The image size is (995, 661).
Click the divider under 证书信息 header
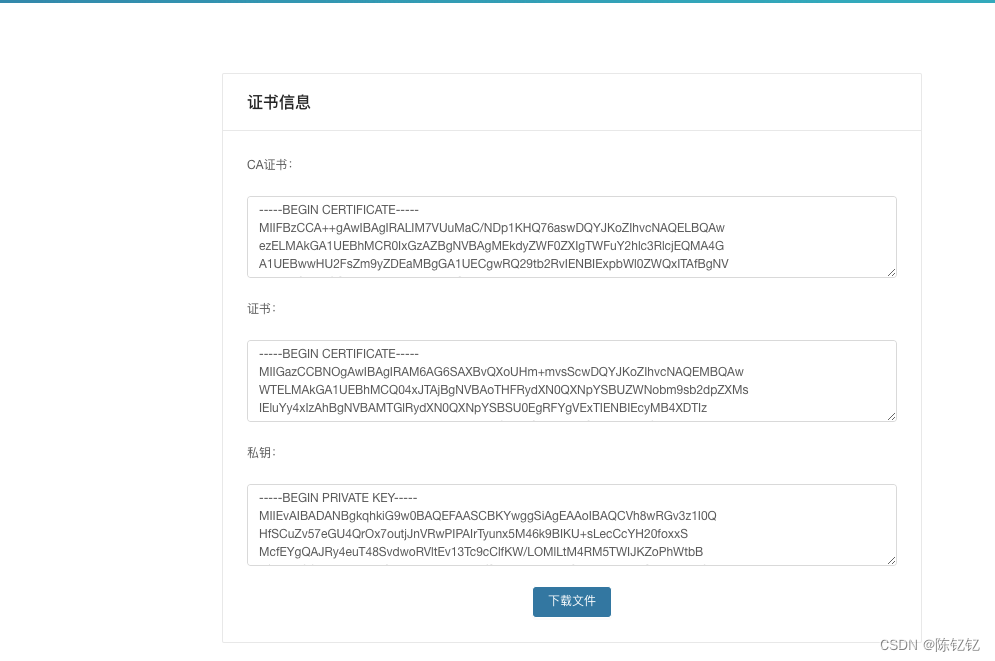pyautogui.click(x=571, y=128)
